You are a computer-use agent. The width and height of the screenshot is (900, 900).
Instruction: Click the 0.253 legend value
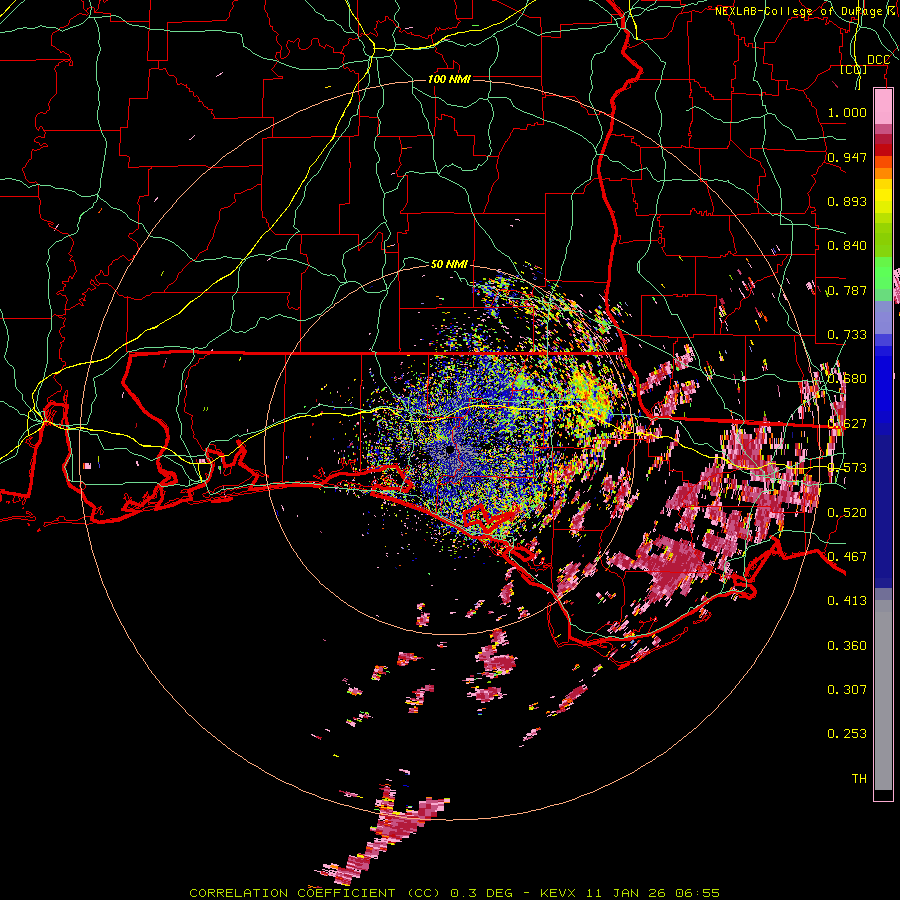coord(847,734)
